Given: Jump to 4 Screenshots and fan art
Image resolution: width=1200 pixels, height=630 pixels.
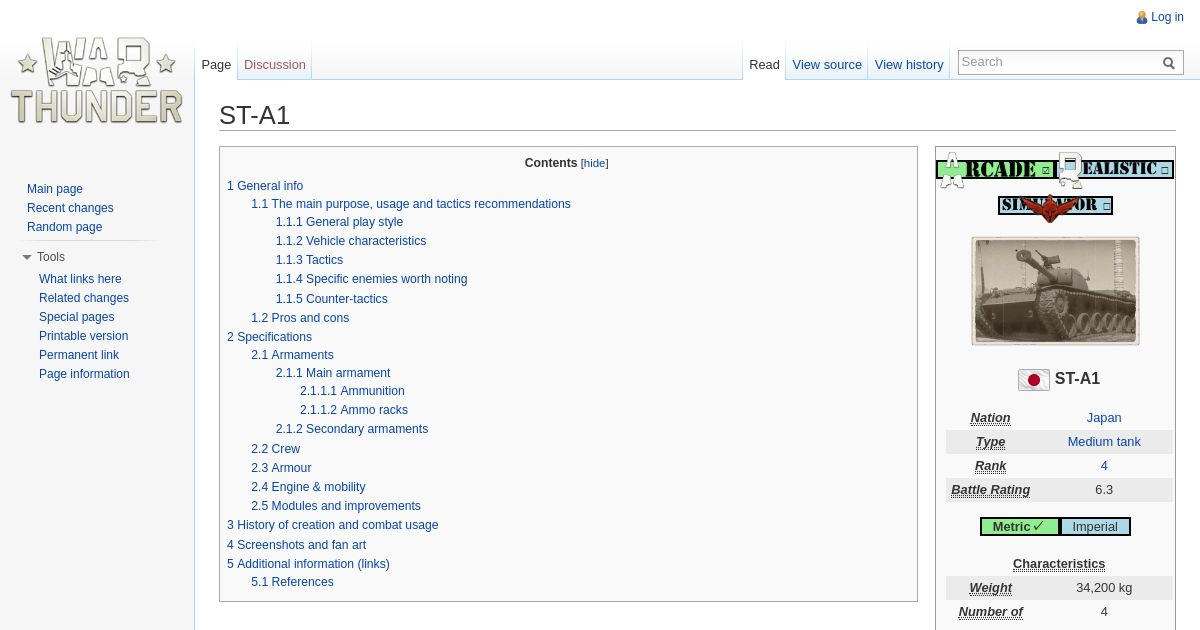Looking at the screenshot, I should pyautogui.click(x=296, y=545).
